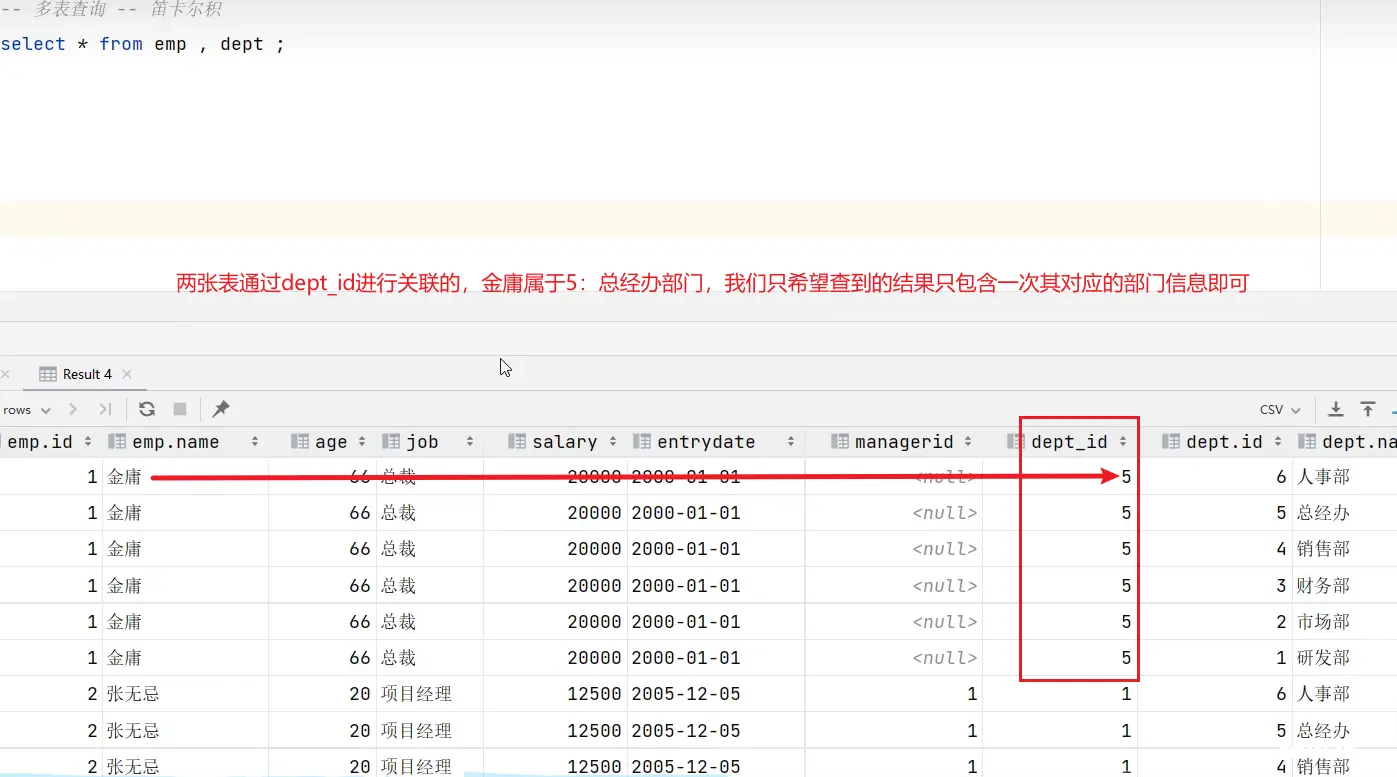Click the '总经办' cell in second 金庸 row
1397x777 pixels.
tap(1323, 513)
